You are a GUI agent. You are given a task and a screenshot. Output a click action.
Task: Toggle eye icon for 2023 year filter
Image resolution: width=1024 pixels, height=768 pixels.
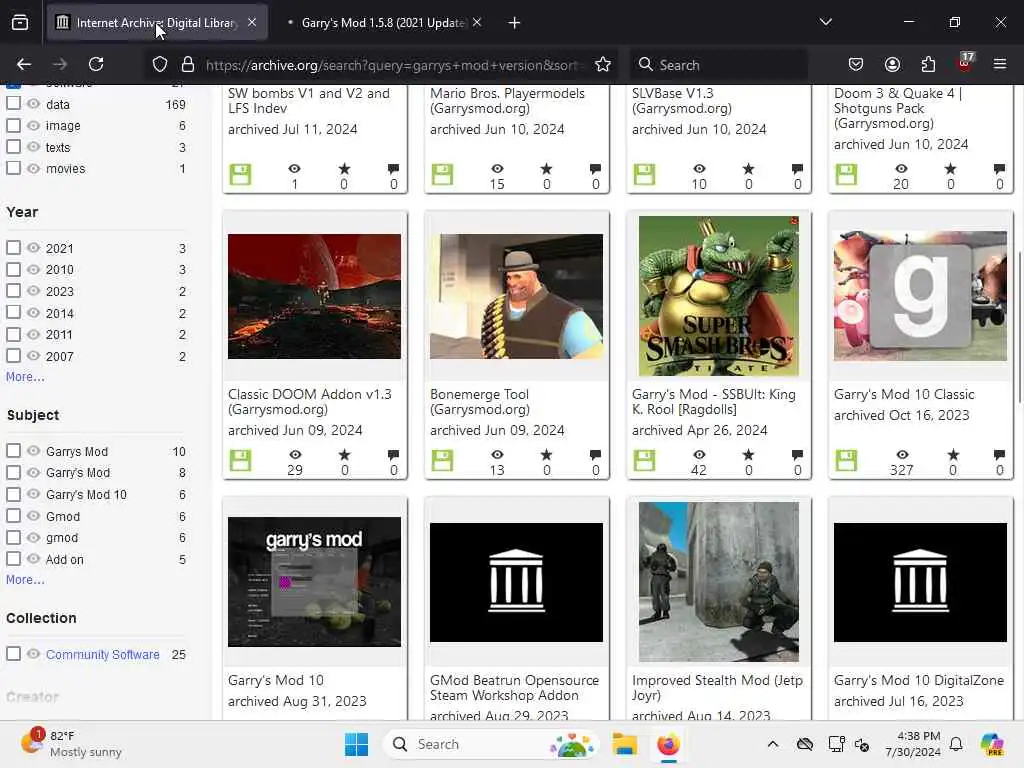pyautogui.click(x=33, y=291)
